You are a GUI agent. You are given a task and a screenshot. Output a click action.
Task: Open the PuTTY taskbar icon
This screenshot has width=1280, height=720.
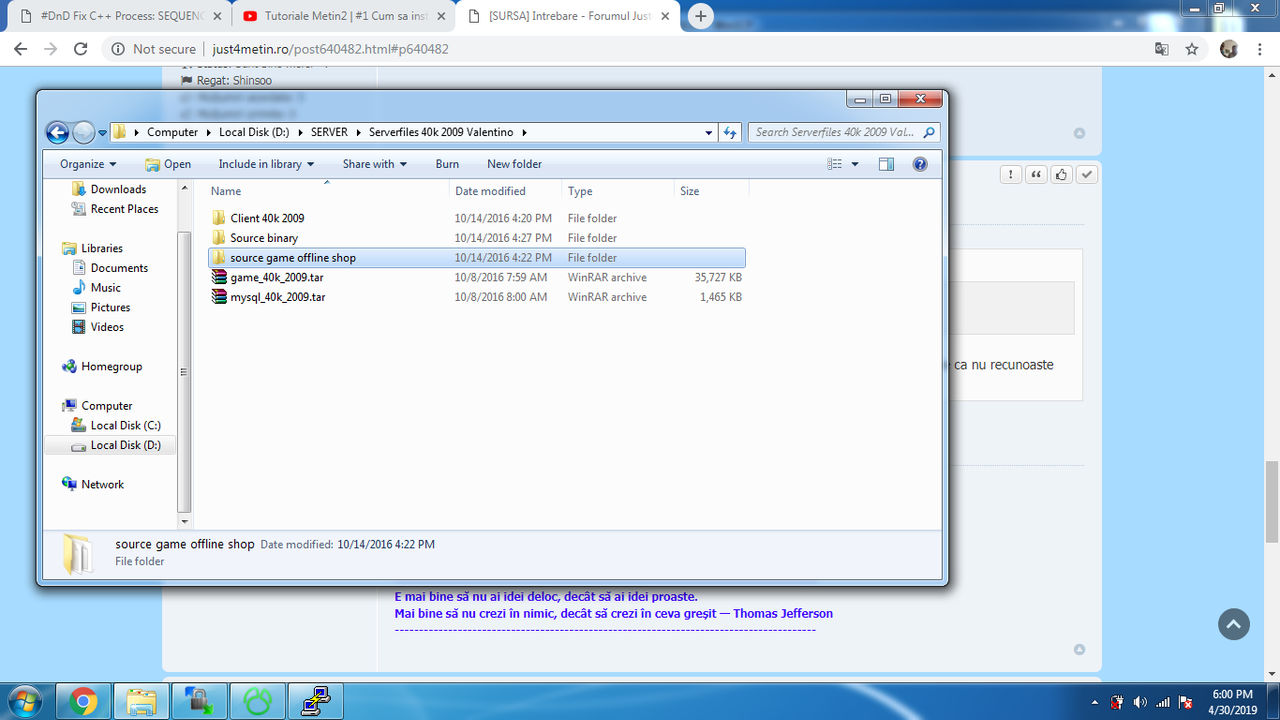tap(316, 702)
